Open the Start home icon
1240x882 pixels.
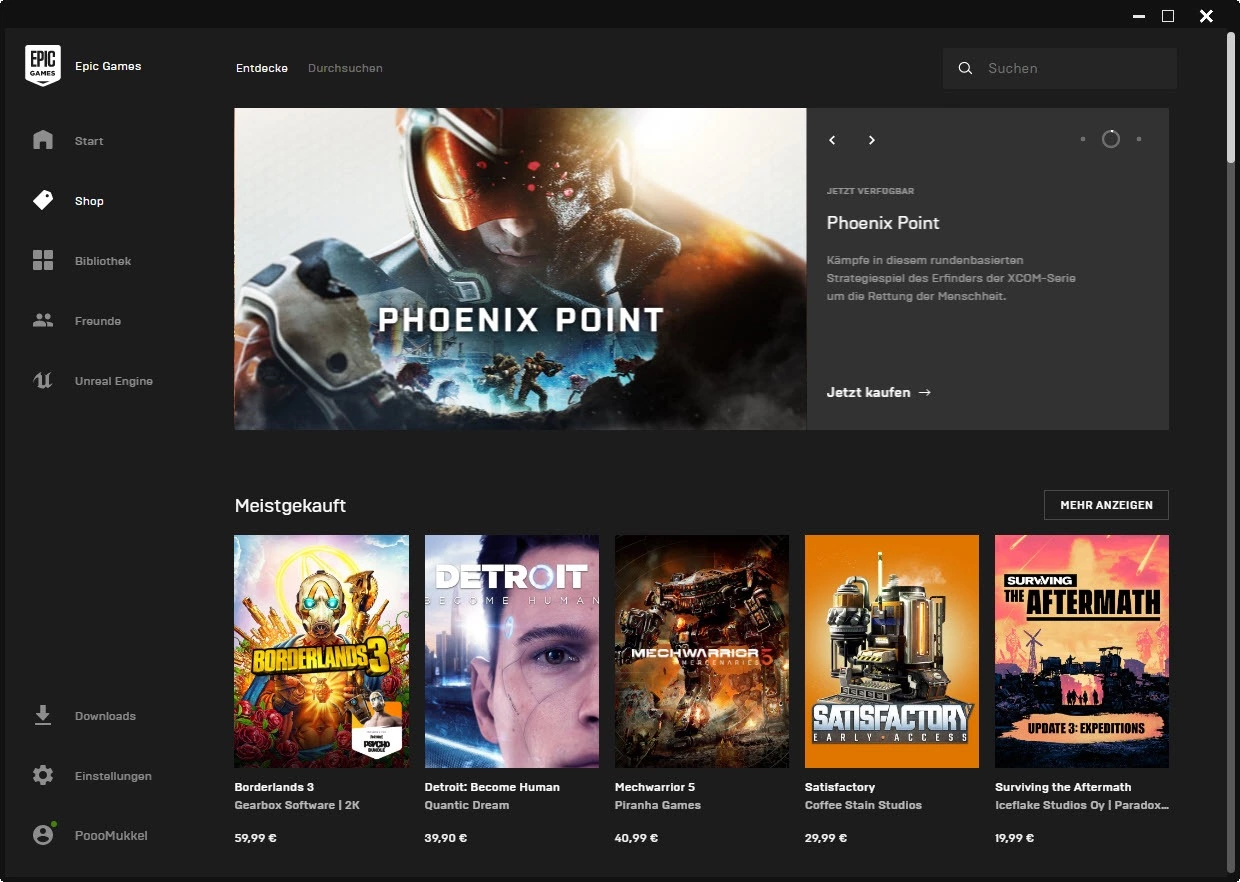pyautogui.click(x=43, y=140)
